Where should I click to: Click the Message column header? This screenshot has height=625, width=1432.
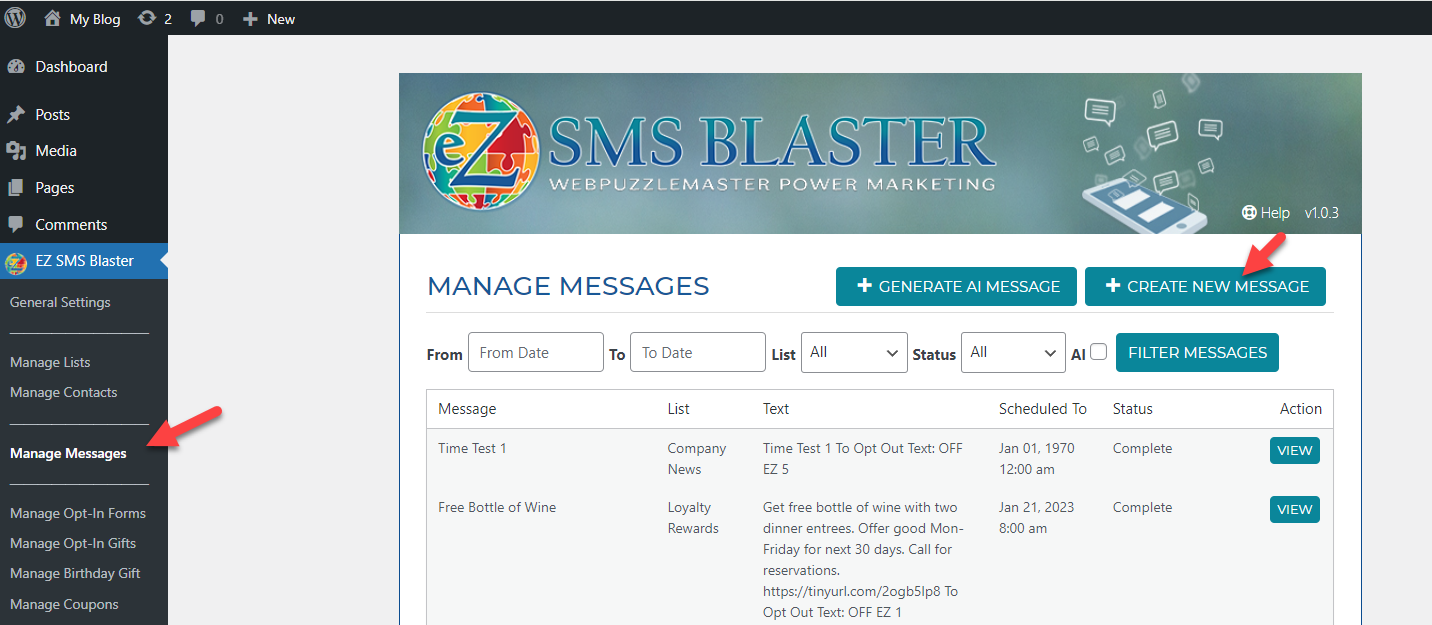coord(467,408)
